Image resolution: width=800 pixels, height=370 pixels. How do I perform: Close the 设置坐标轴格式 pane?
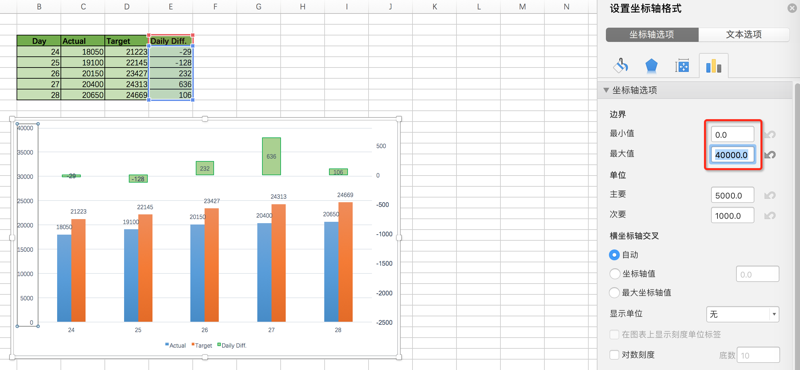791,8
